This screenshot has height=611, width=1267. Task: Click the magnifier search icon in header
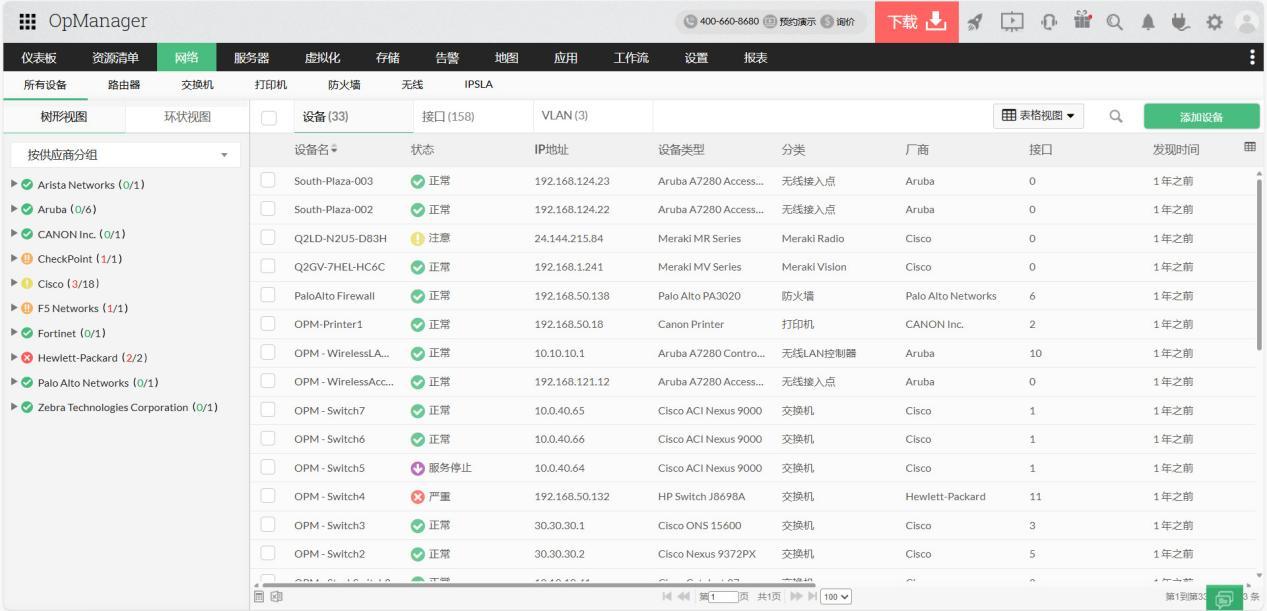(1114, 22)
